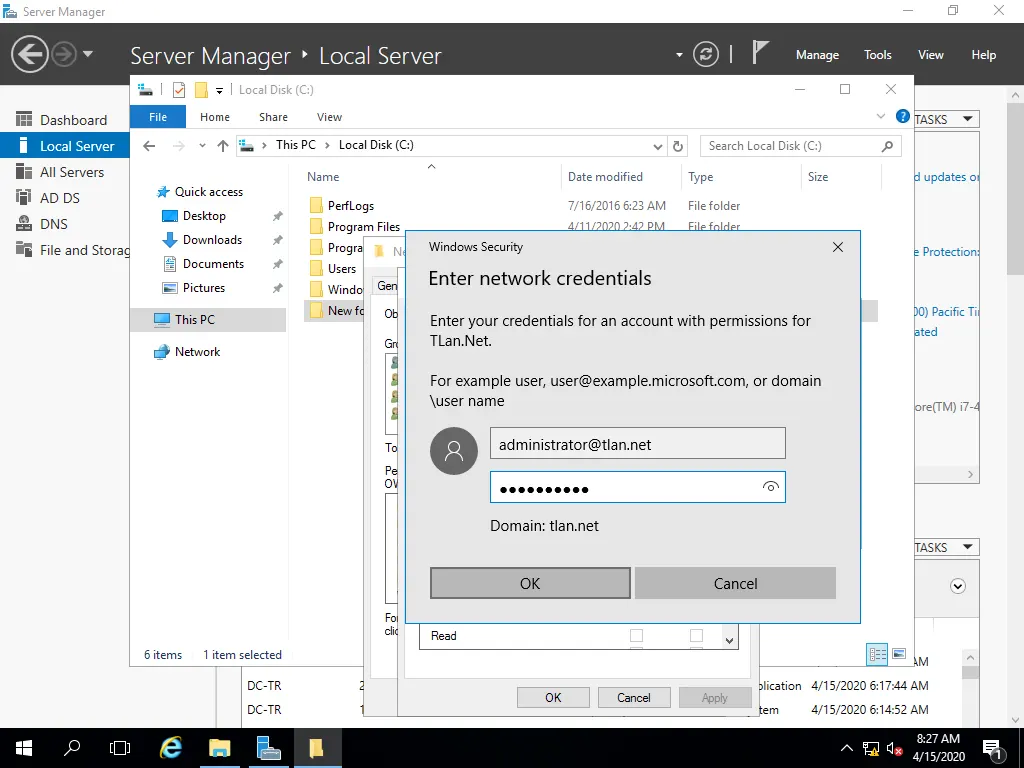Reveal password with the eye icon
The image size is (1024, 768).
click(771, 487)
